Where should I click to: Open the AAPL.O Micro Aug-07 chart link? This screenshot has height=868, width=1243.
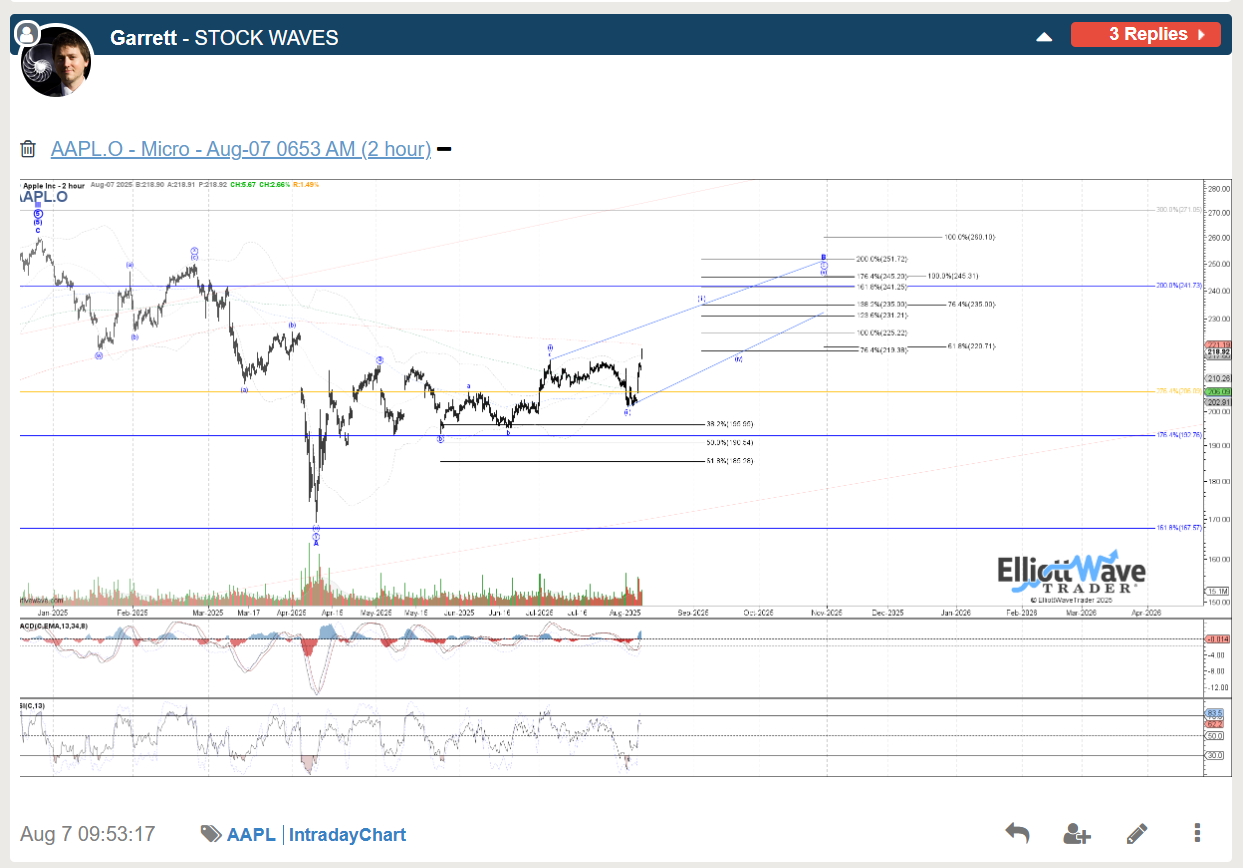pyautogui.click(x=241, y=149)
